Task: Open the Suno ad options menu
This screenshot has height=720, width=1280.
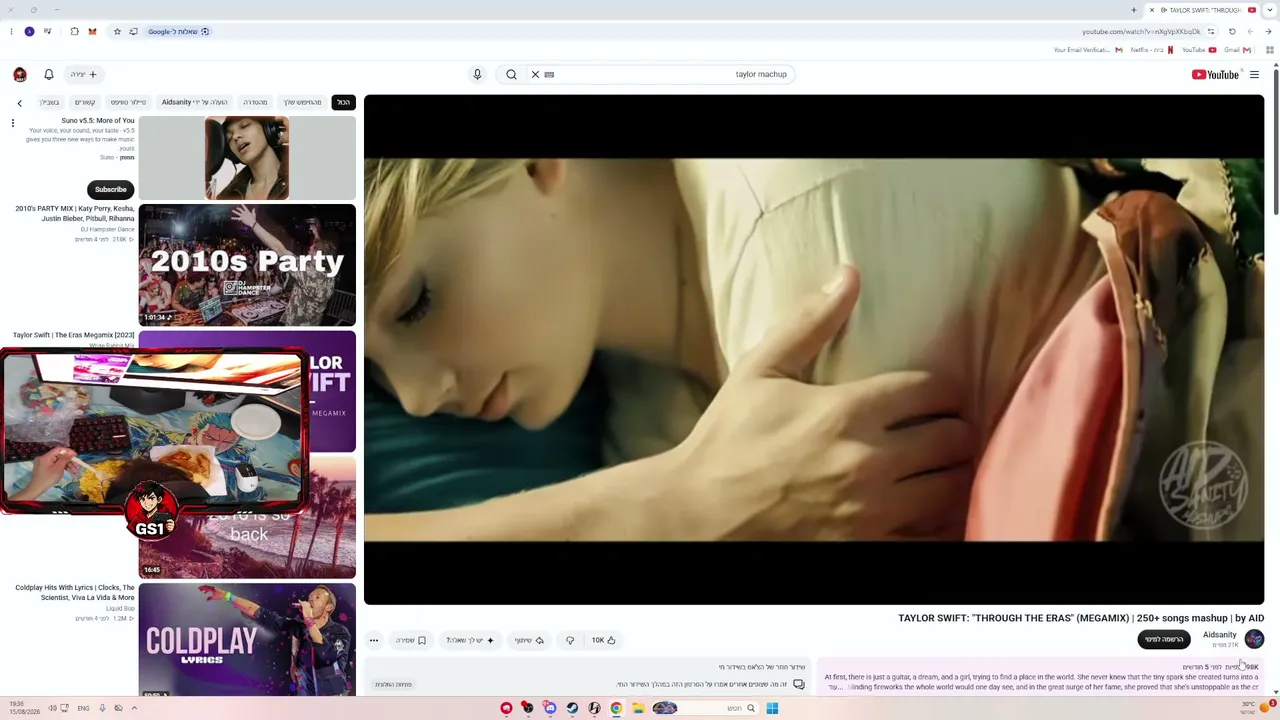Action: coord(13,123)
